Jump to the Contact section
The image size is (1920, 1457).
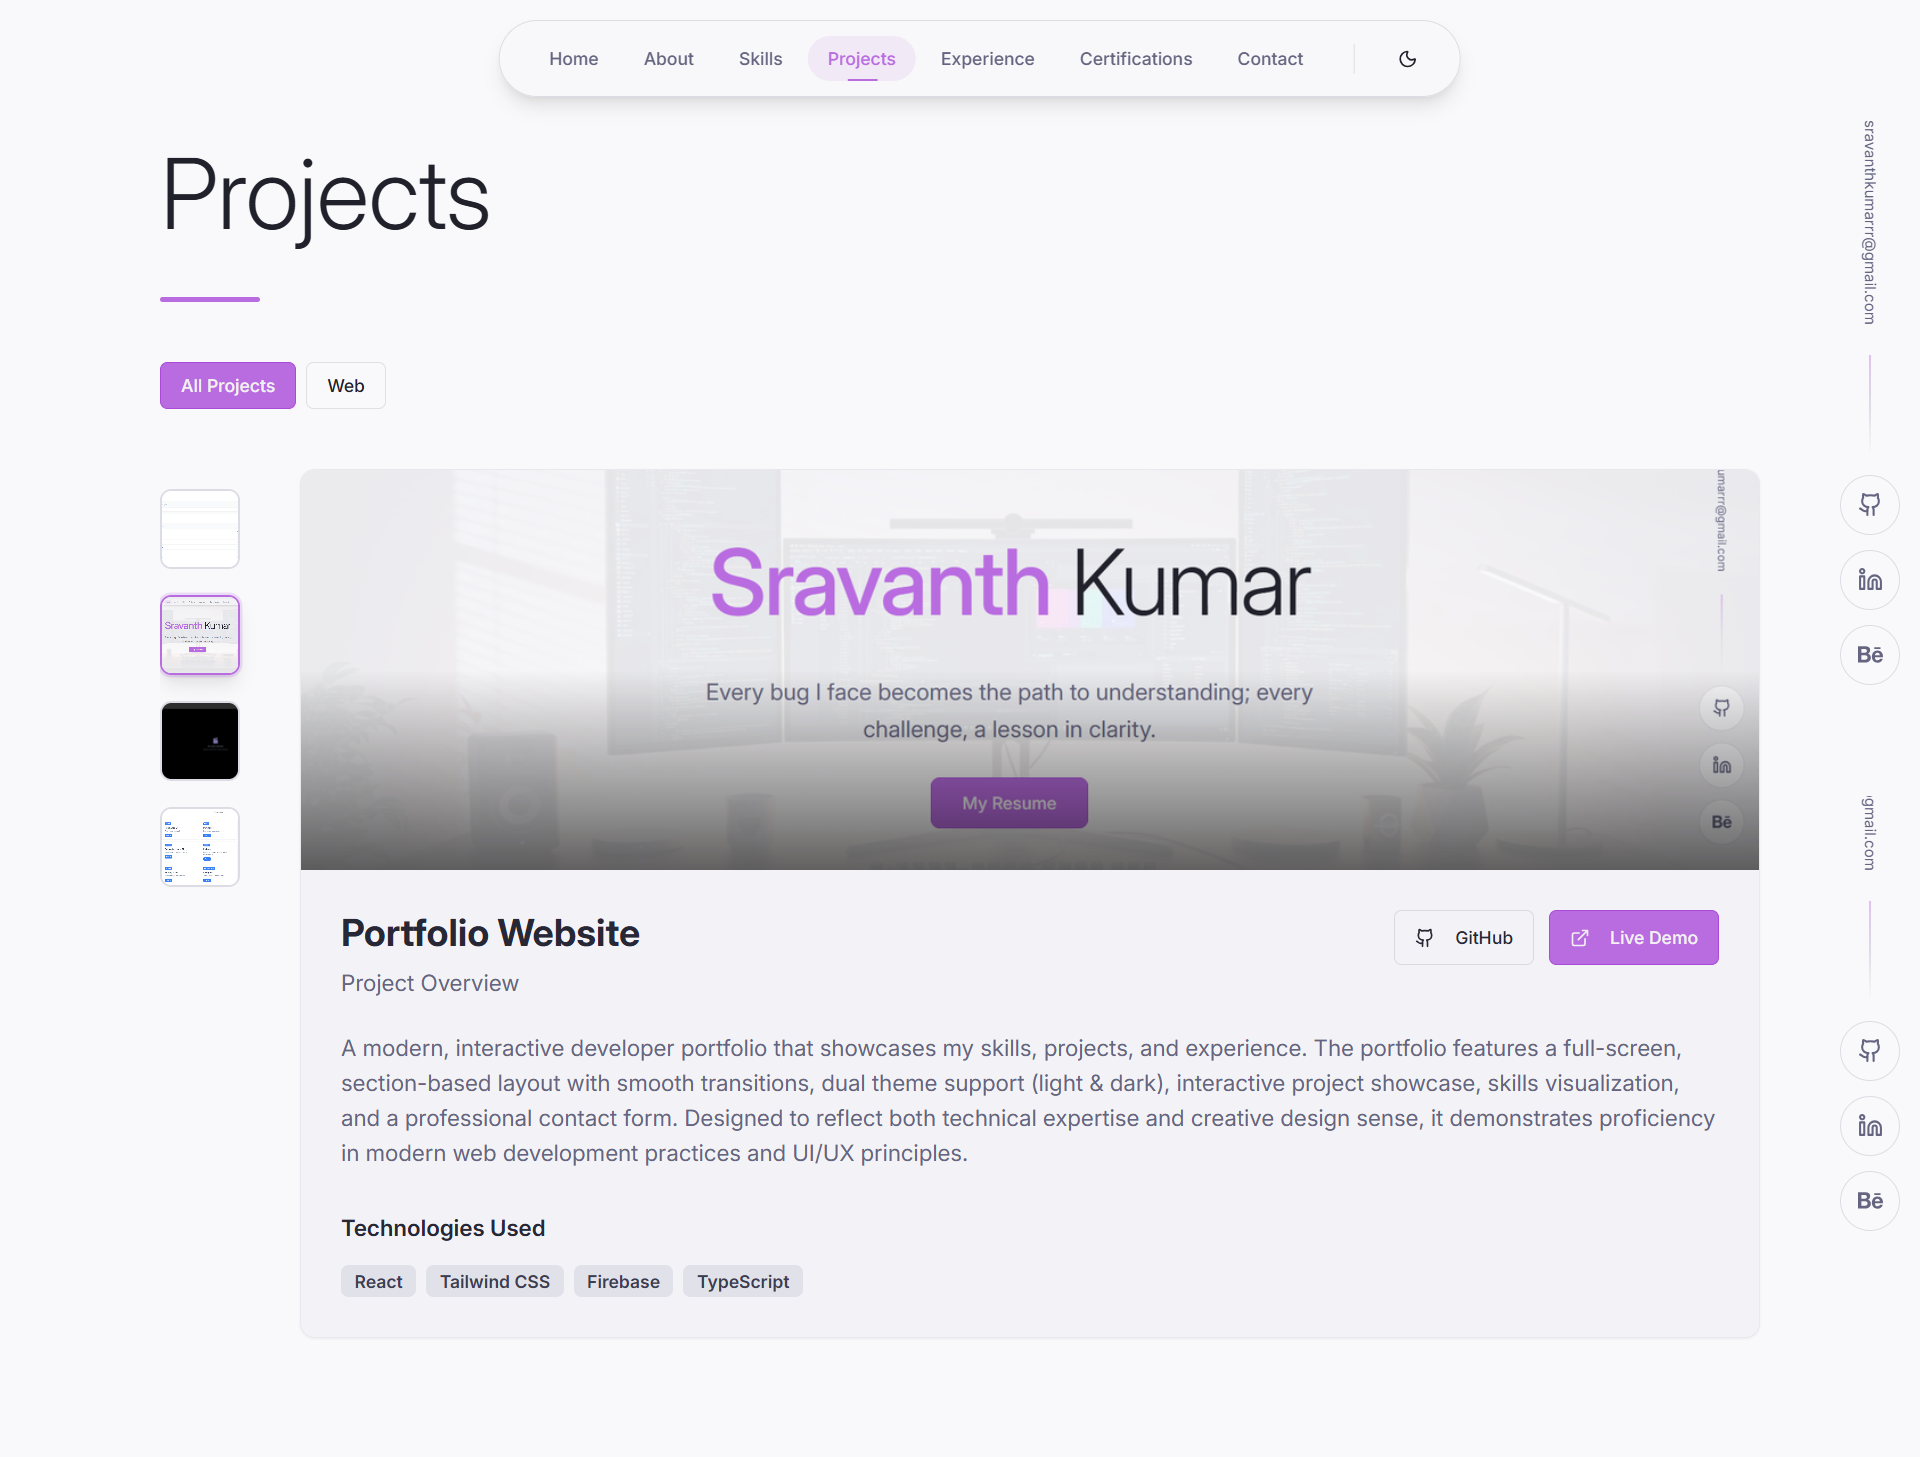[x=1270, y=59]
